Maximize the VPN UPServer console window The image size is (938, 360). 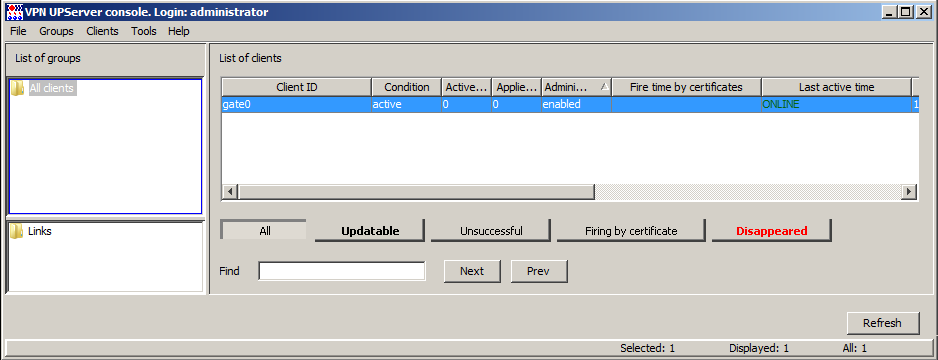click(907, 11)
